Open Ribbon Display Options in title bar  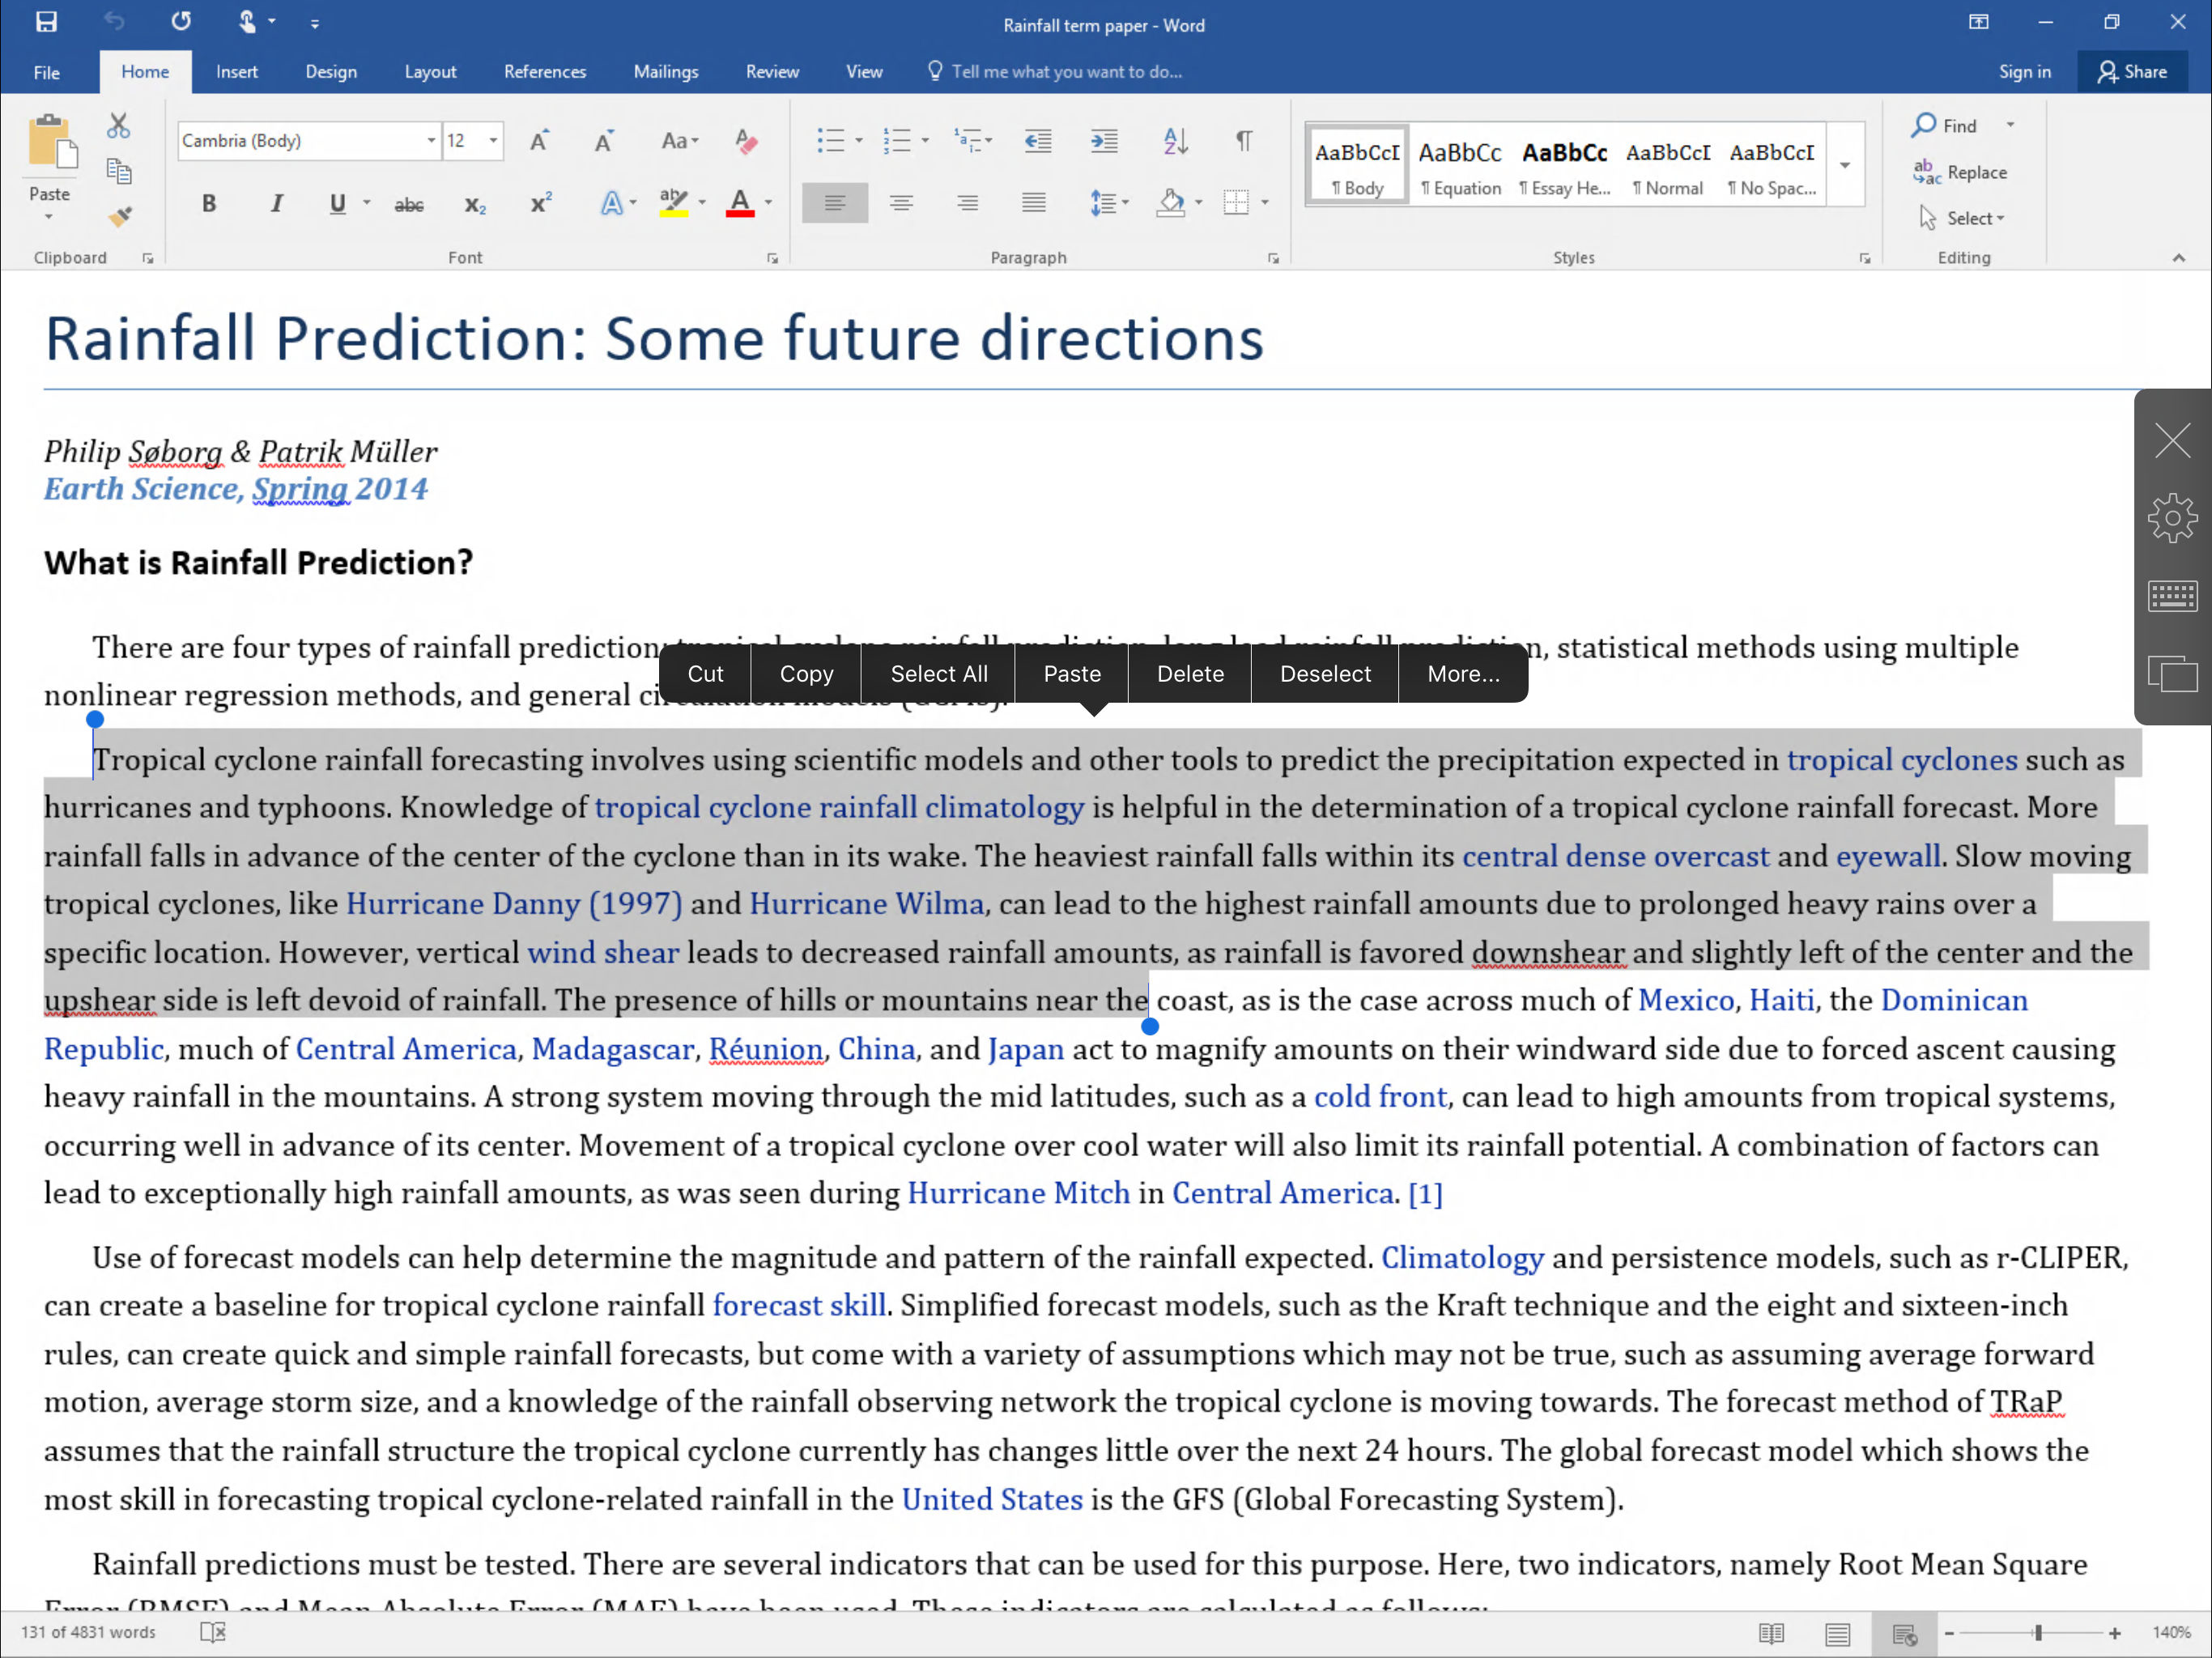(x=1979, y=22)
